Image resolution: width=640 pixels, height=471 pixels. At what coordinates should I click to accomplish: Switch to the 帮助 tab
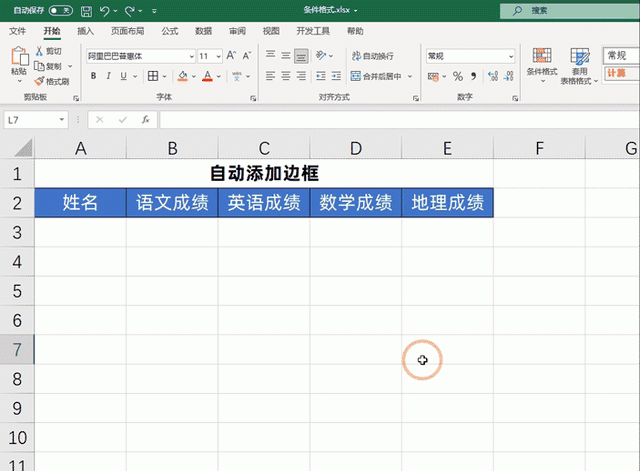coord(355,31)
